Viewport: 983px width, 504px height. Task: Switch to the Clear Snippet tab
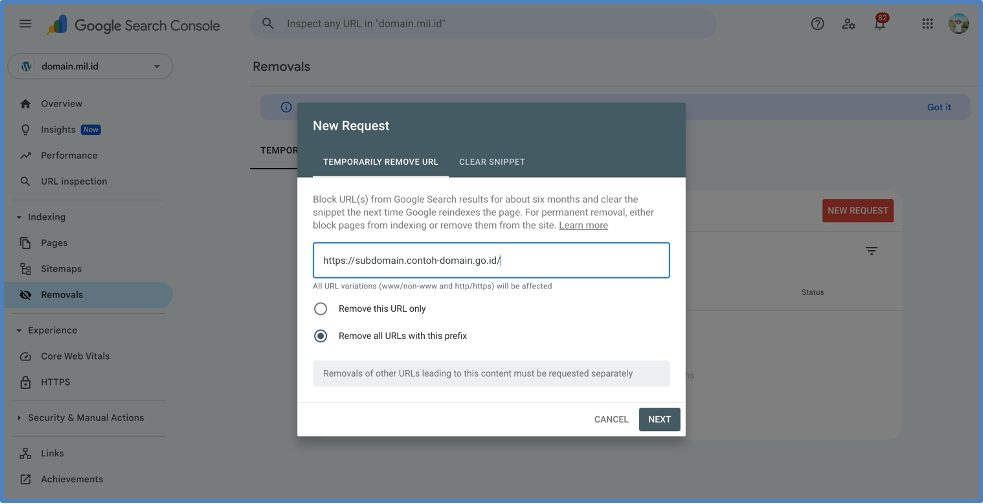click(x=491, y=162)
